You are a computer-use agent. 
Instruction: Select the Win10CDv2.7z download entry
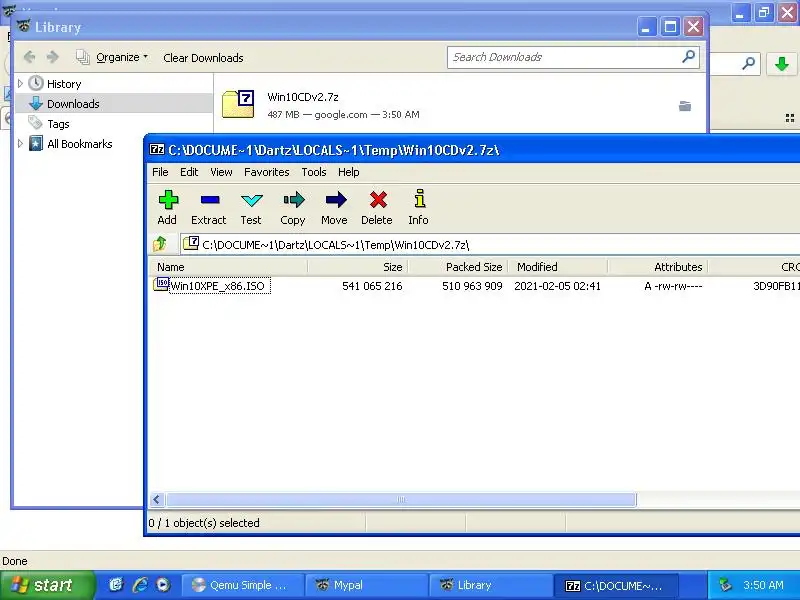459,105
